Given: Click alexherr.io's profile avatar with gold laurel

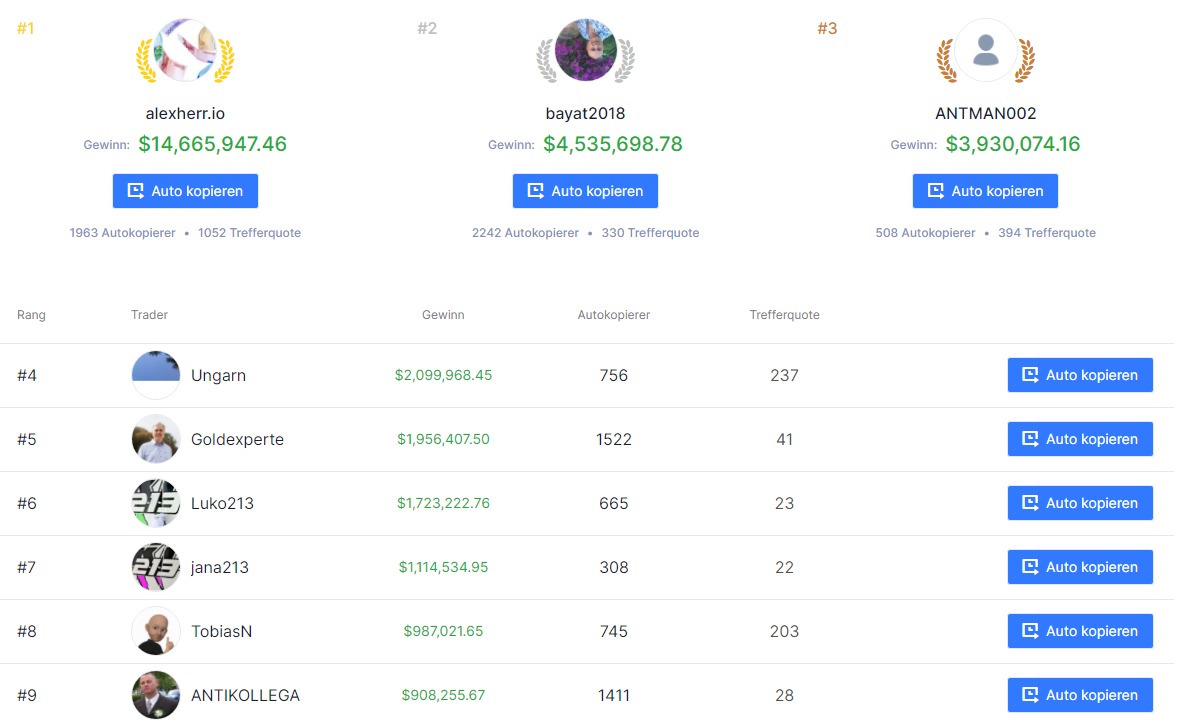Looking at the screenshot, I should (x=185, y=51).
